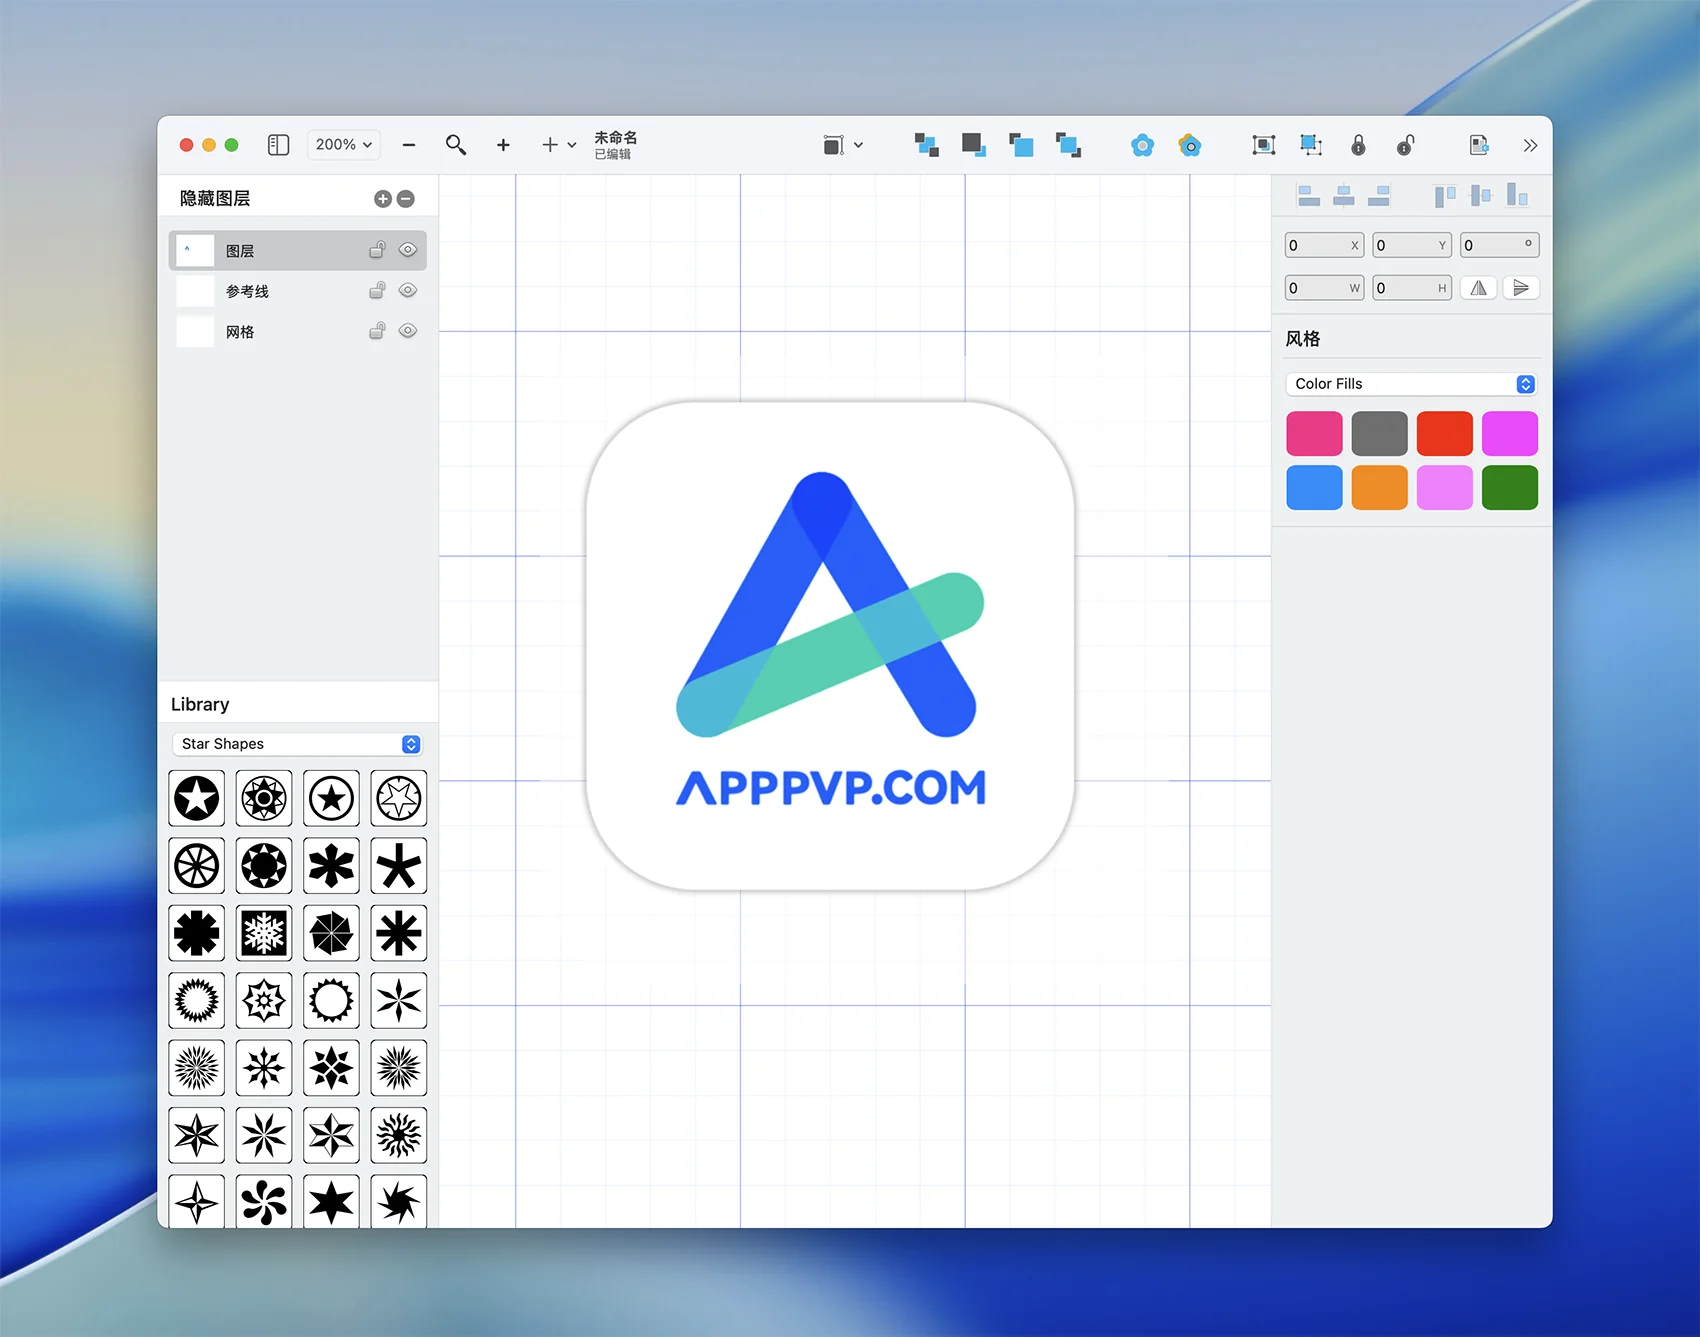Align objects to vertical centers

point(1481,196)
